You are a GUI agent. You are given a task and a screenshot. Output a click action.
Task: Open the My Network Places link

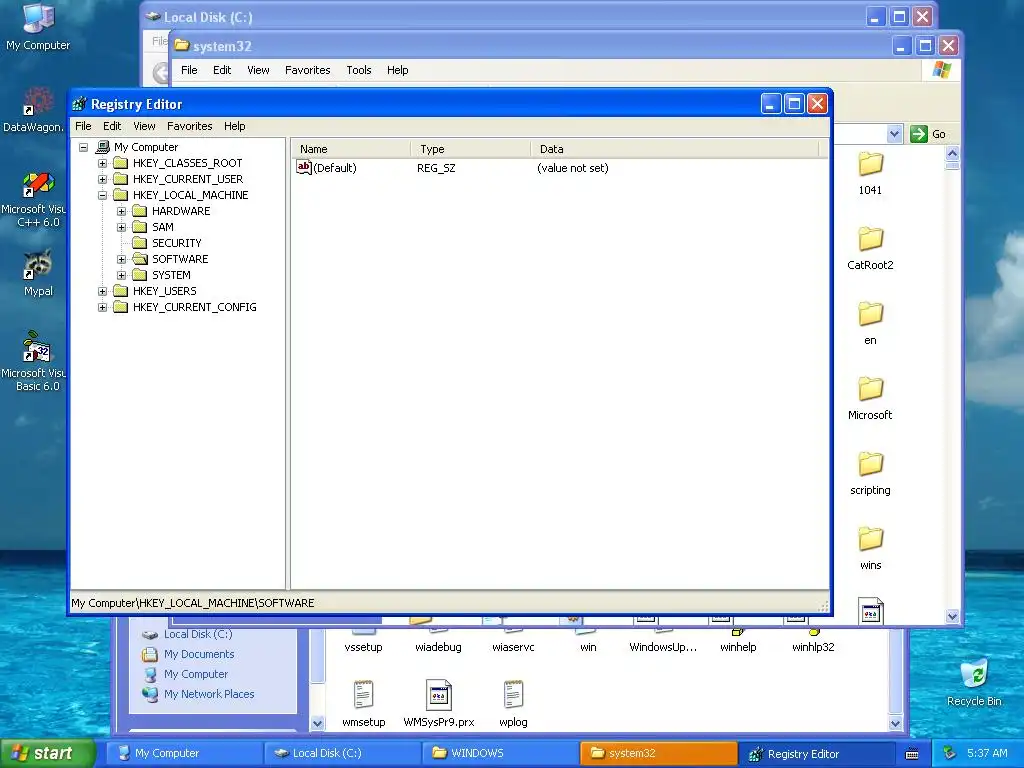coord(209,694)
